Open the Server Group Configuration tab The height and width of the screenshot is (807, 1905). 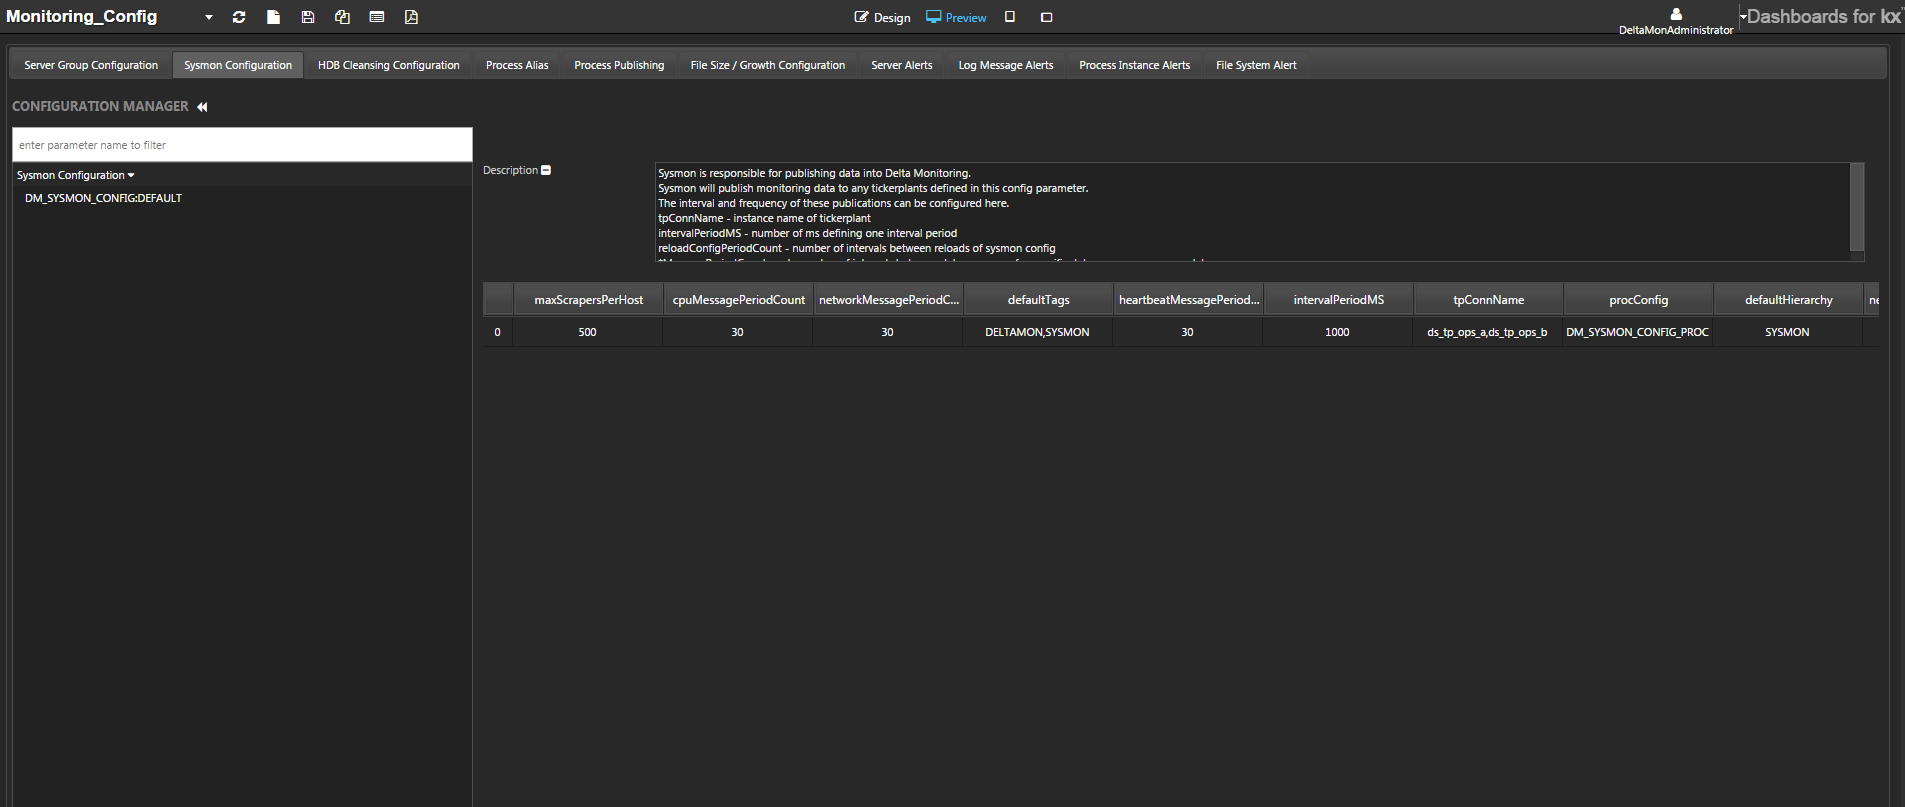91,65
